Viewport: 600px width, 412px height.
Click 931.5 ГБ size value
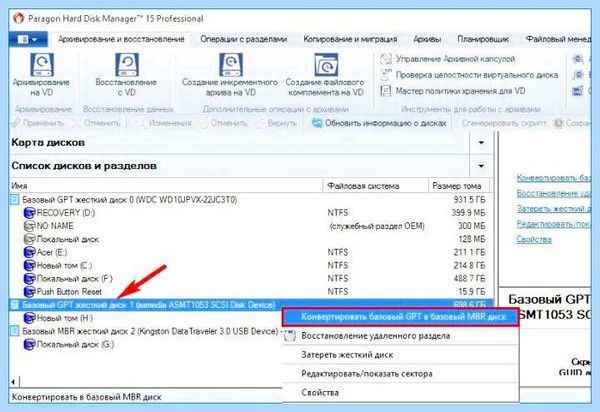[x=469, y=200]
